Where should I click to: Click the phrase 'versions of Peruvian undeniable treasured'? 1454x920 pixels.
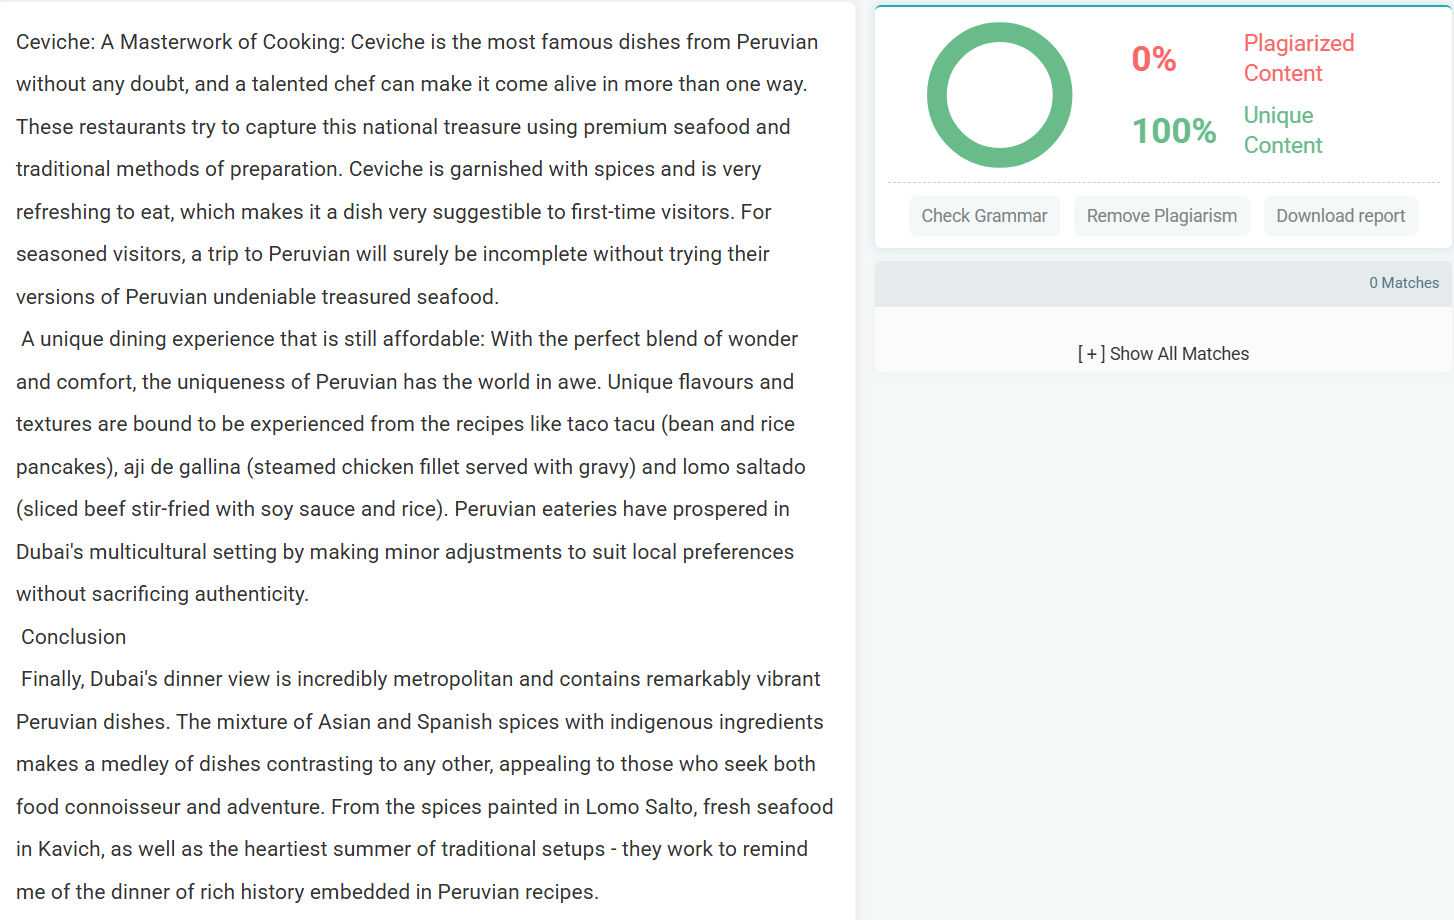[213, 297]
